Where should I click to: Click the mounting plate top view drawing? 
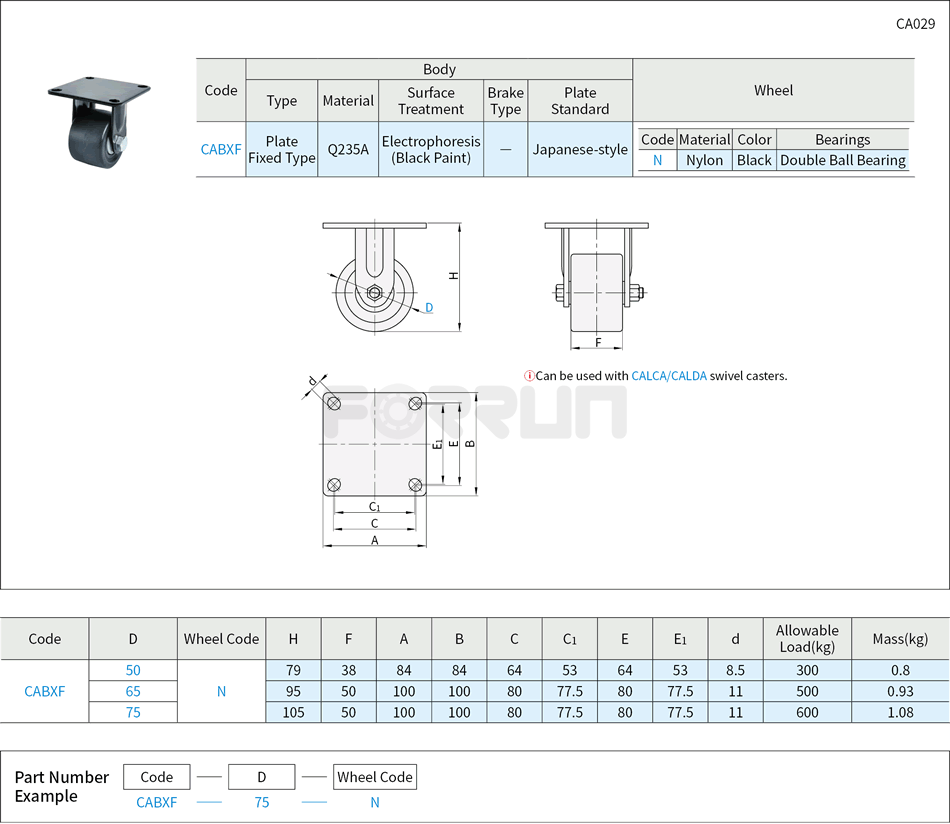tap(375, 445)
